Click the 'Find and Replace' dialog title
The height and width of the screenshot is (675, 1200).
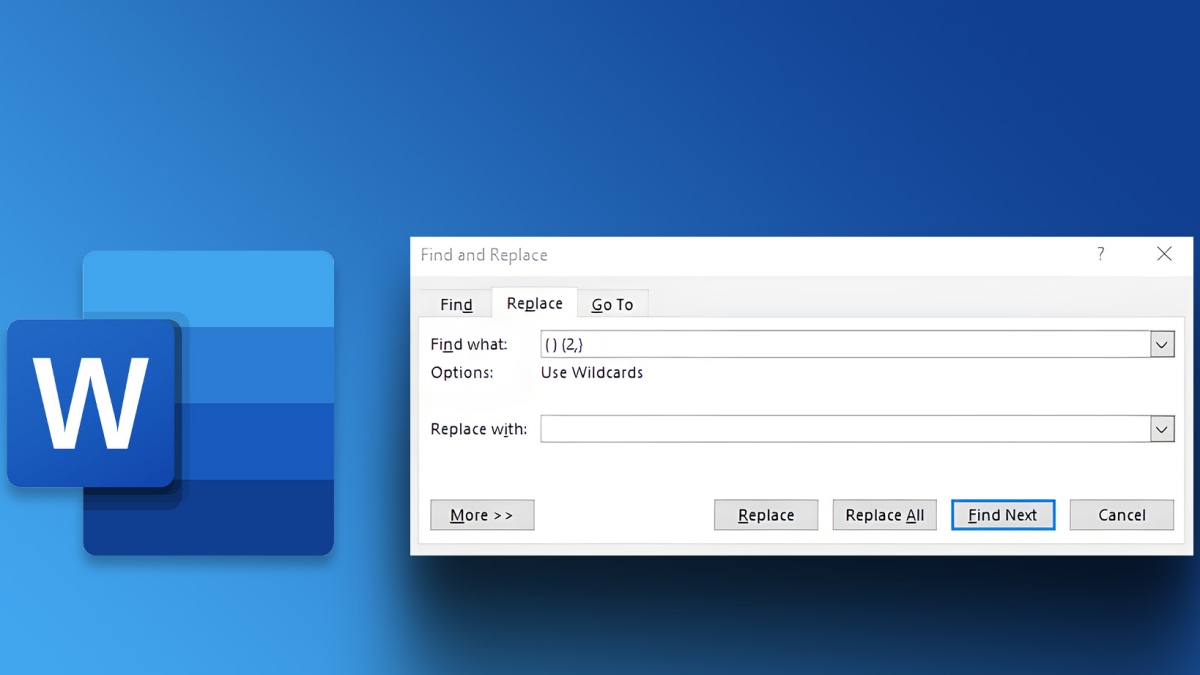484,255
